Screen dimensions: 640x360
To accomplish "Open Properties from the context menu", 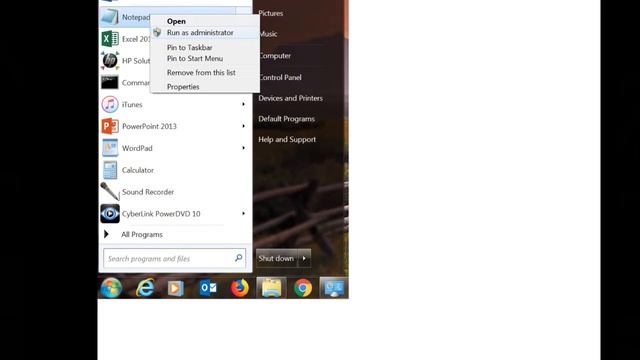I will coord(183,87).
